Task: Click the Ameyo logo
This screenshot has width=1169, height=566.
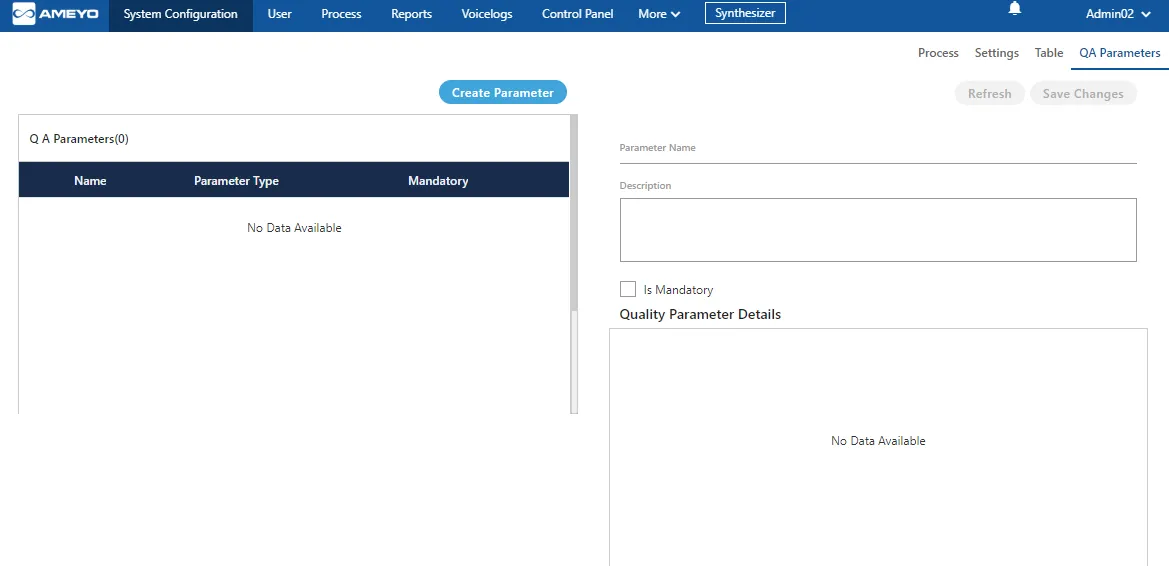Action: click(x=56, y=14)
